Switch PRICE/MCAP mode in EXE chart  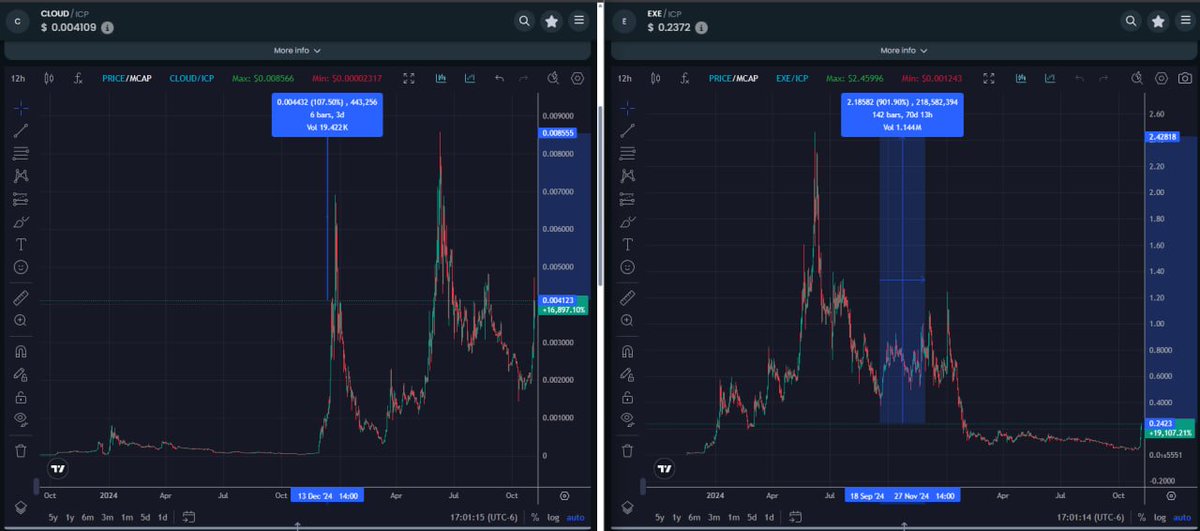[733, 78]
